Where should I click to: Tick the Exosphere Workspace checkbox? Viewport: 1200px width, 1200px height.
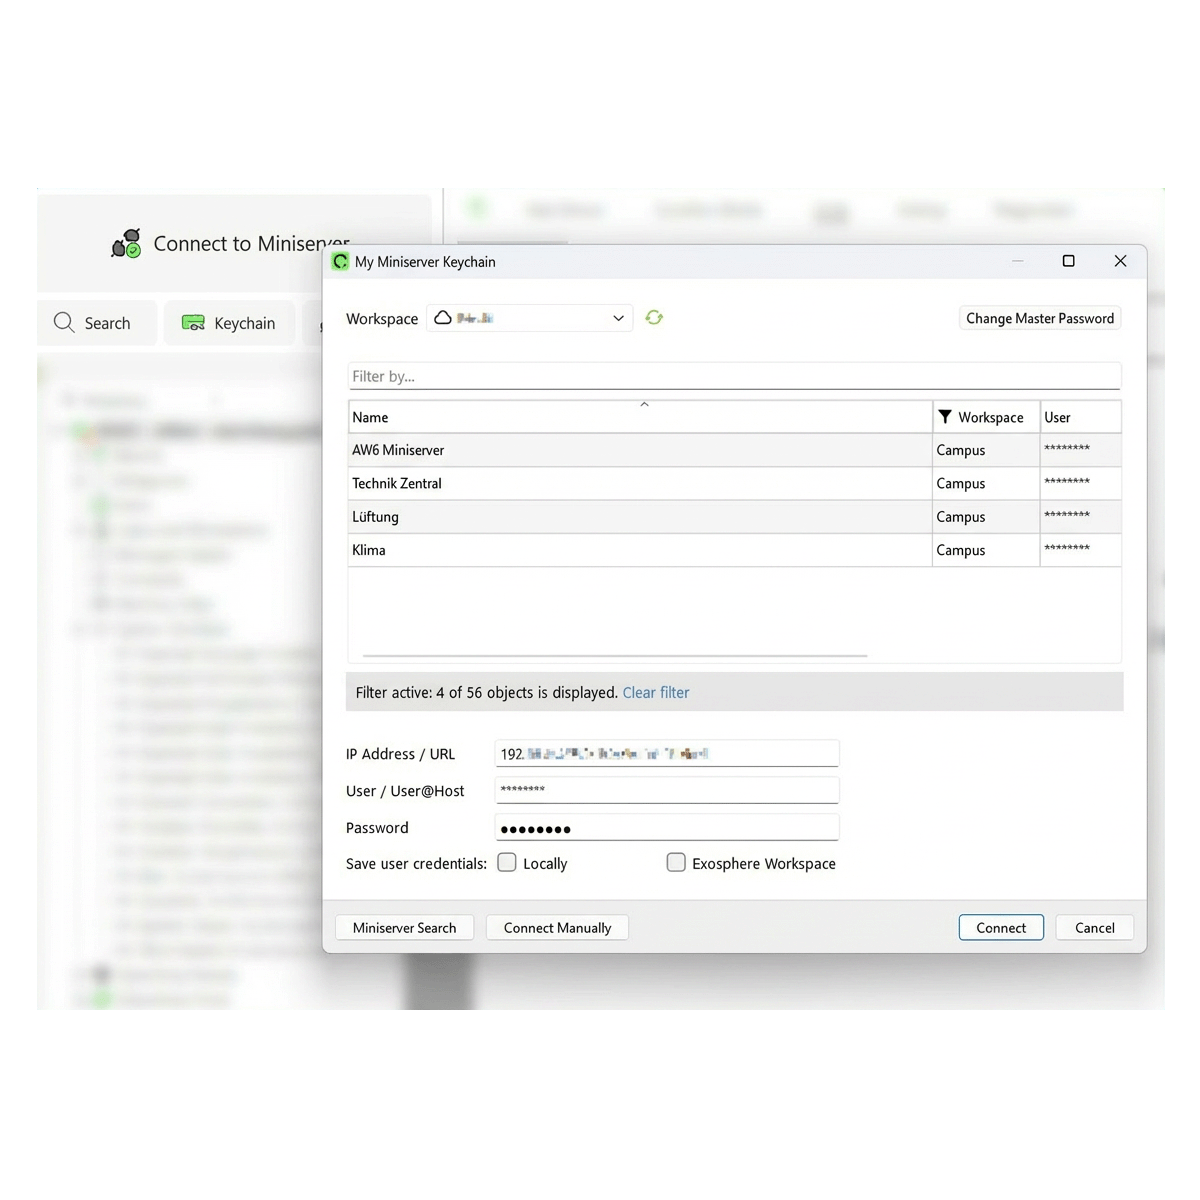(676, 863)
